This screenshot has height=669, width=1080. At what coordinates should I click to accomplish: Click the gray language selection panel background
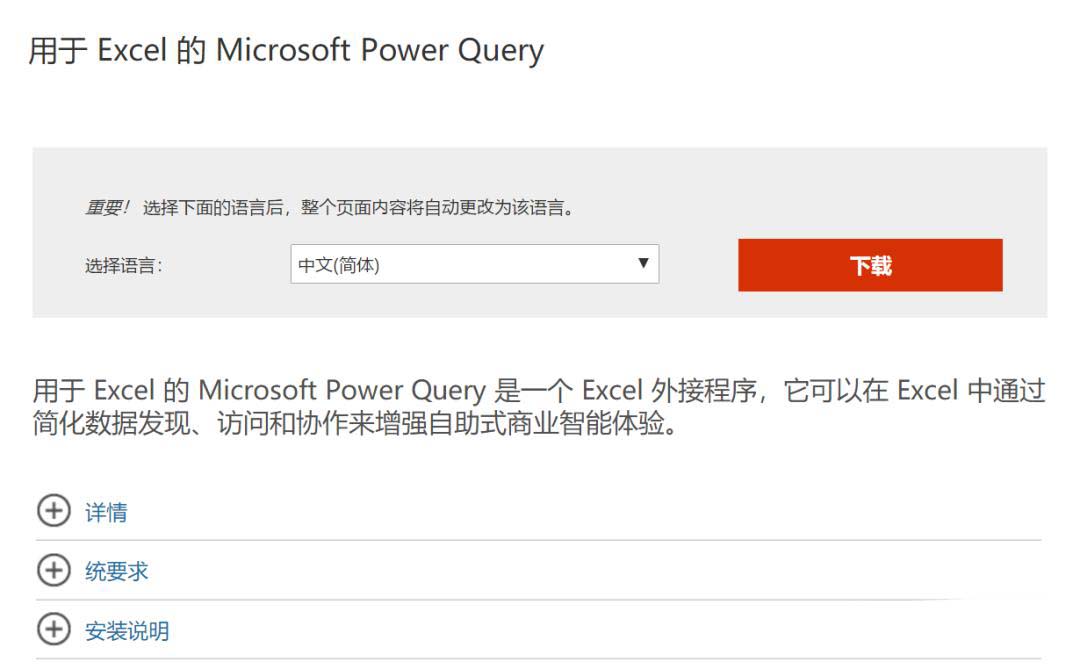click(539, 172)
